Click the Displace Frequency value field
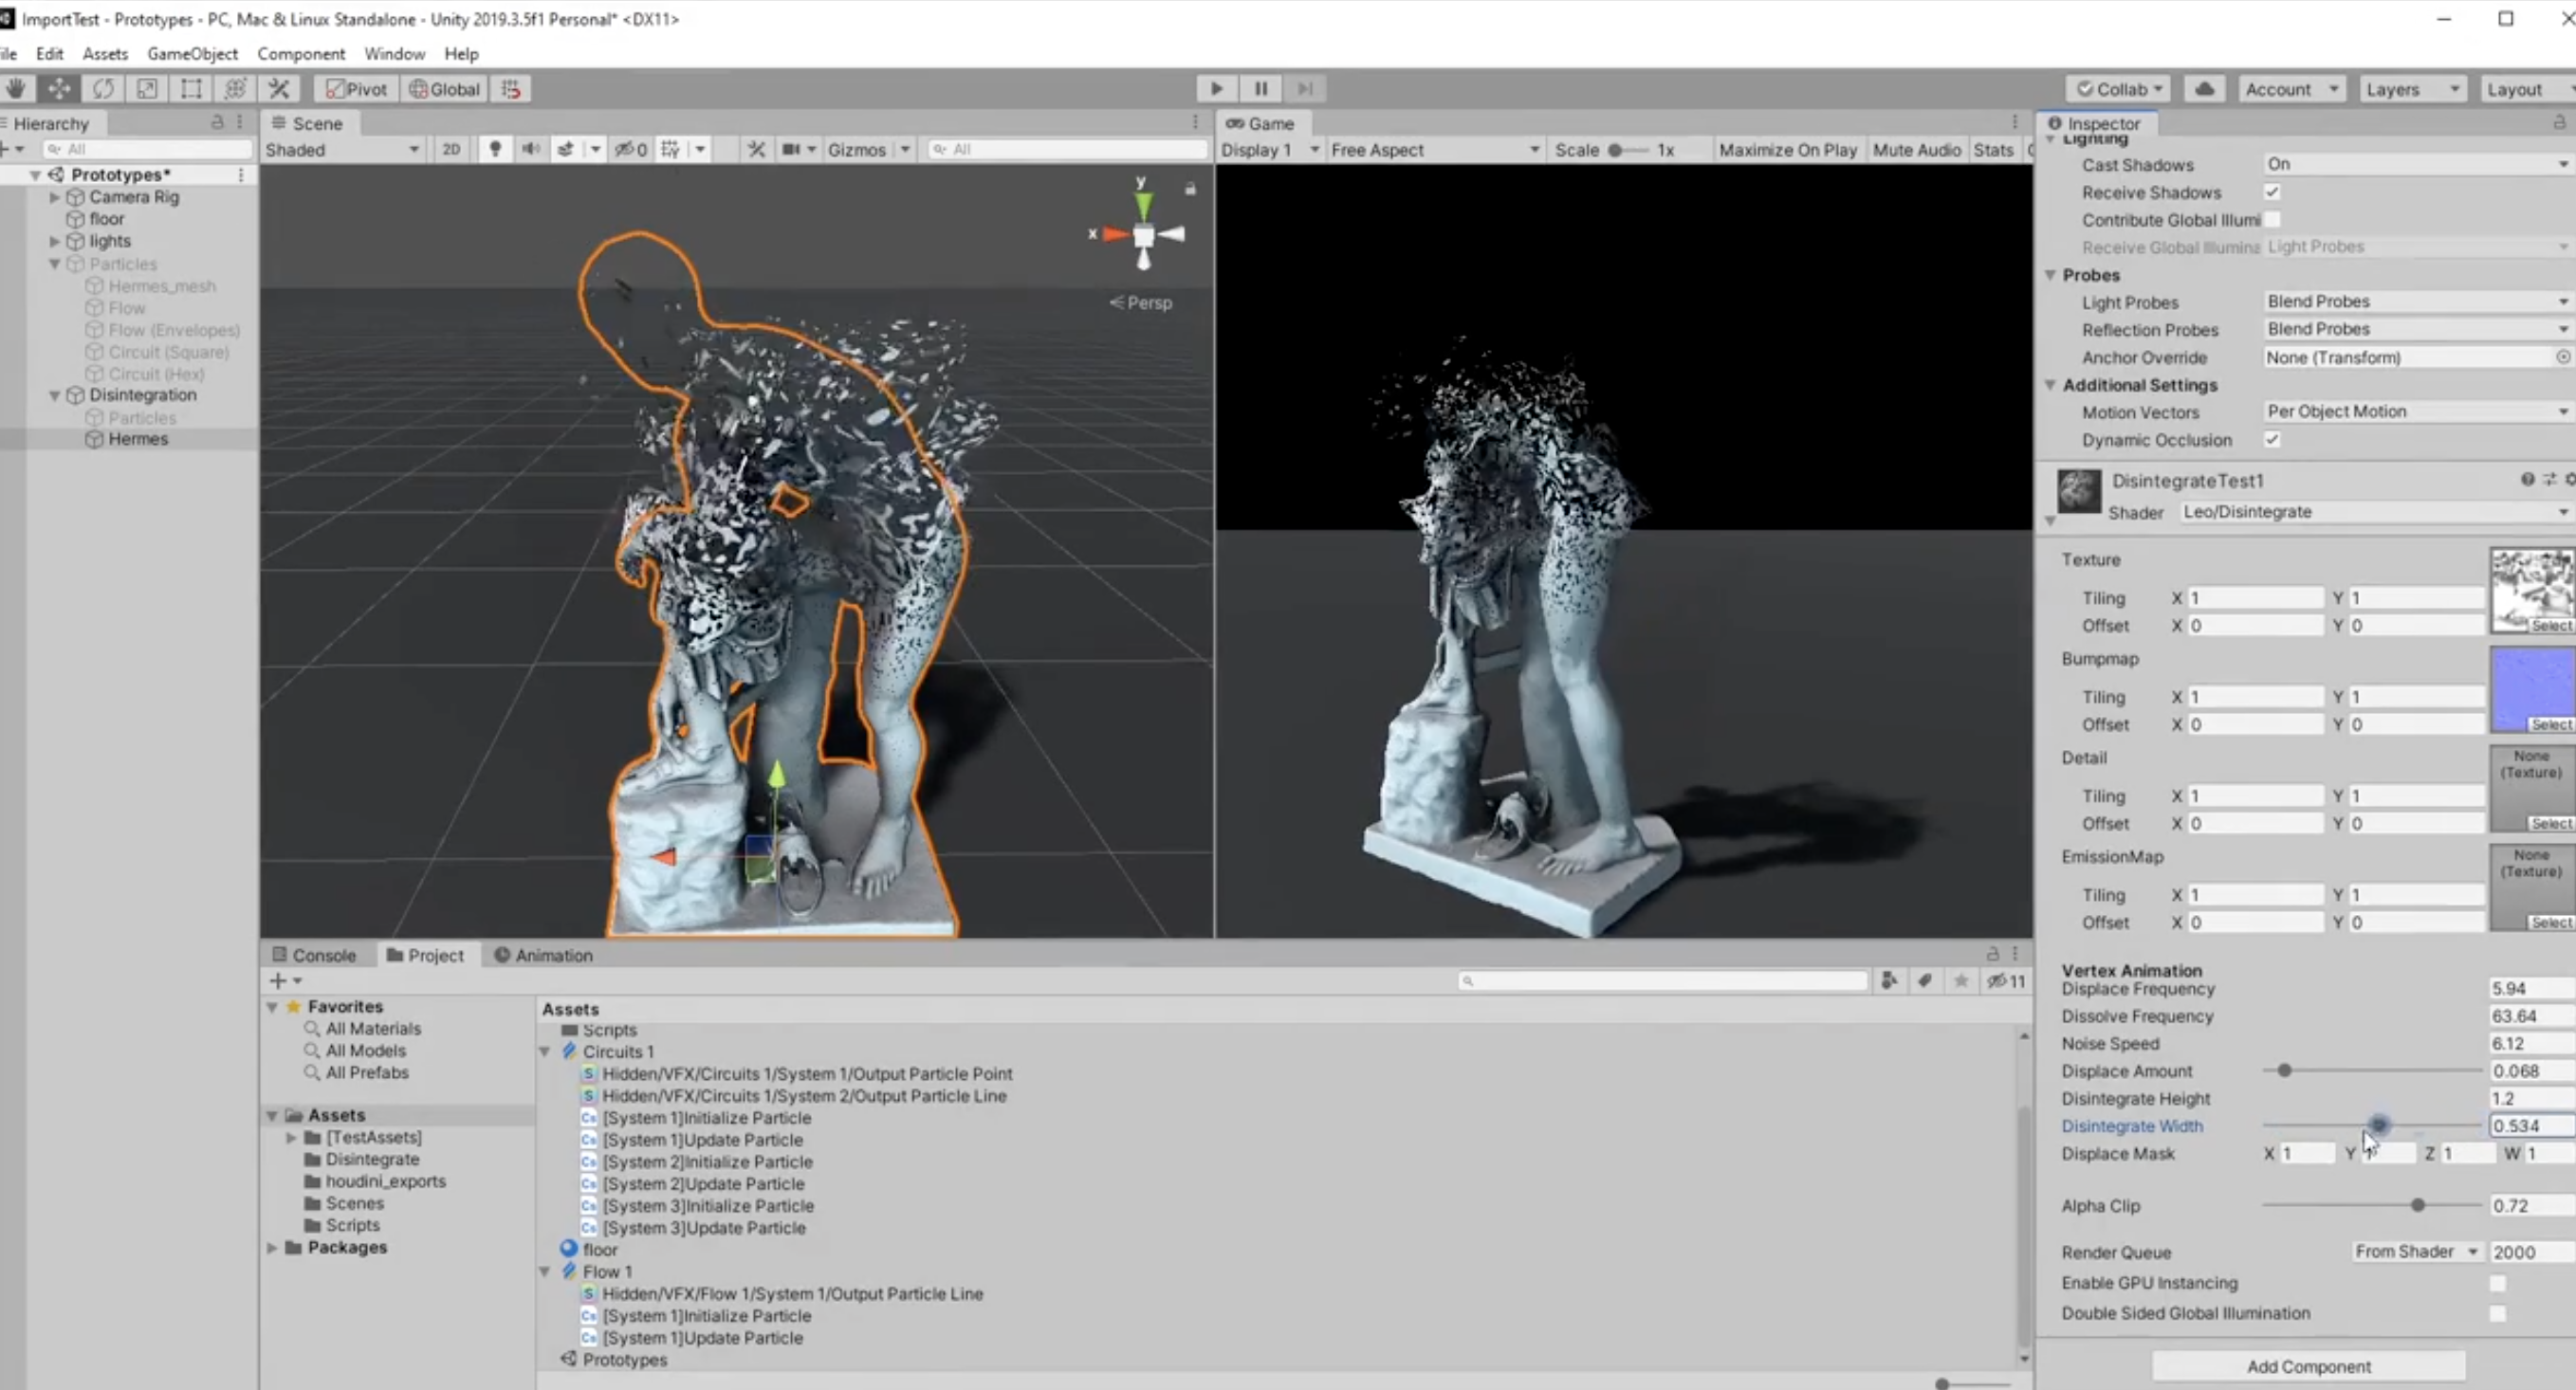The image size is (2576, 1390). (2529, 988)
